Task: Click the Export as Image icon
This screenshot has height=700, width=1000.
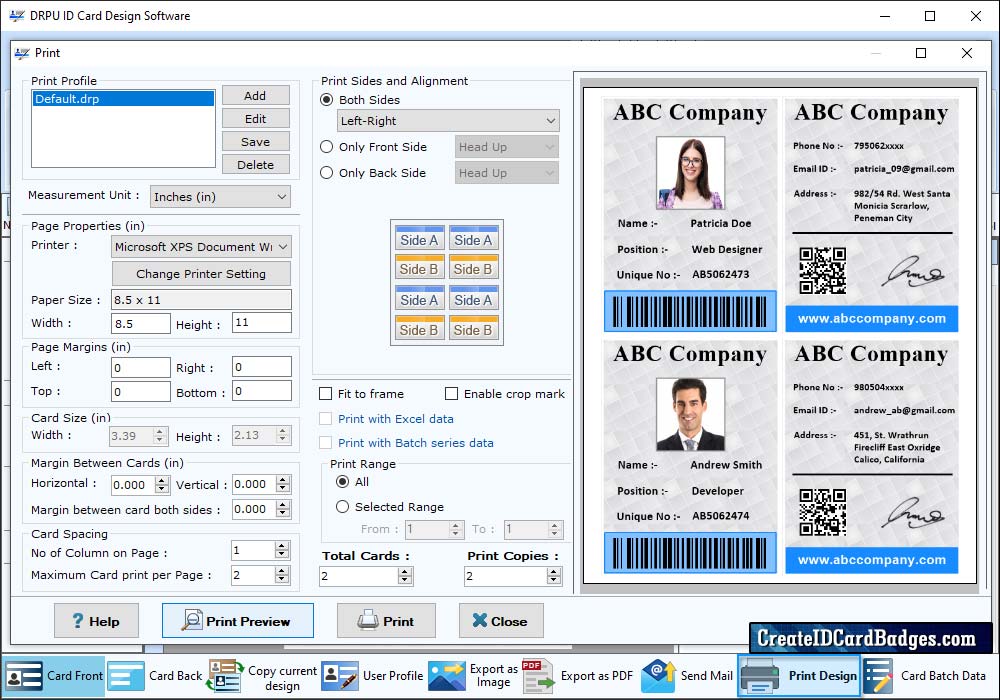Action: (x=447, y=676)
